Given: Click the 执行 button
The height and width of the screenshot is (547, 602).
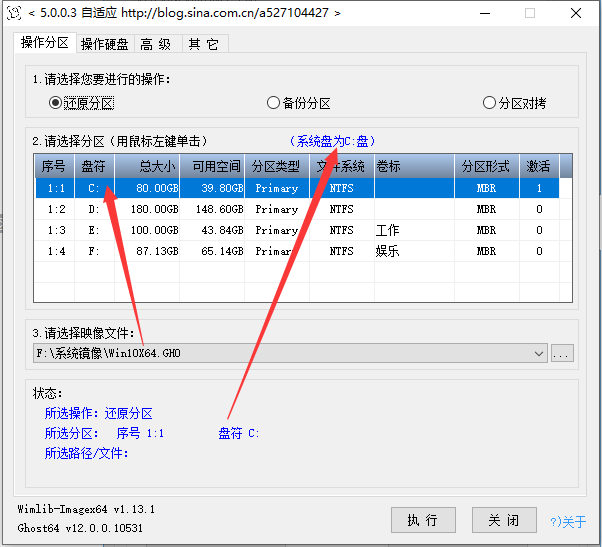Looking at the screenshot, I should tap(422, 520).
